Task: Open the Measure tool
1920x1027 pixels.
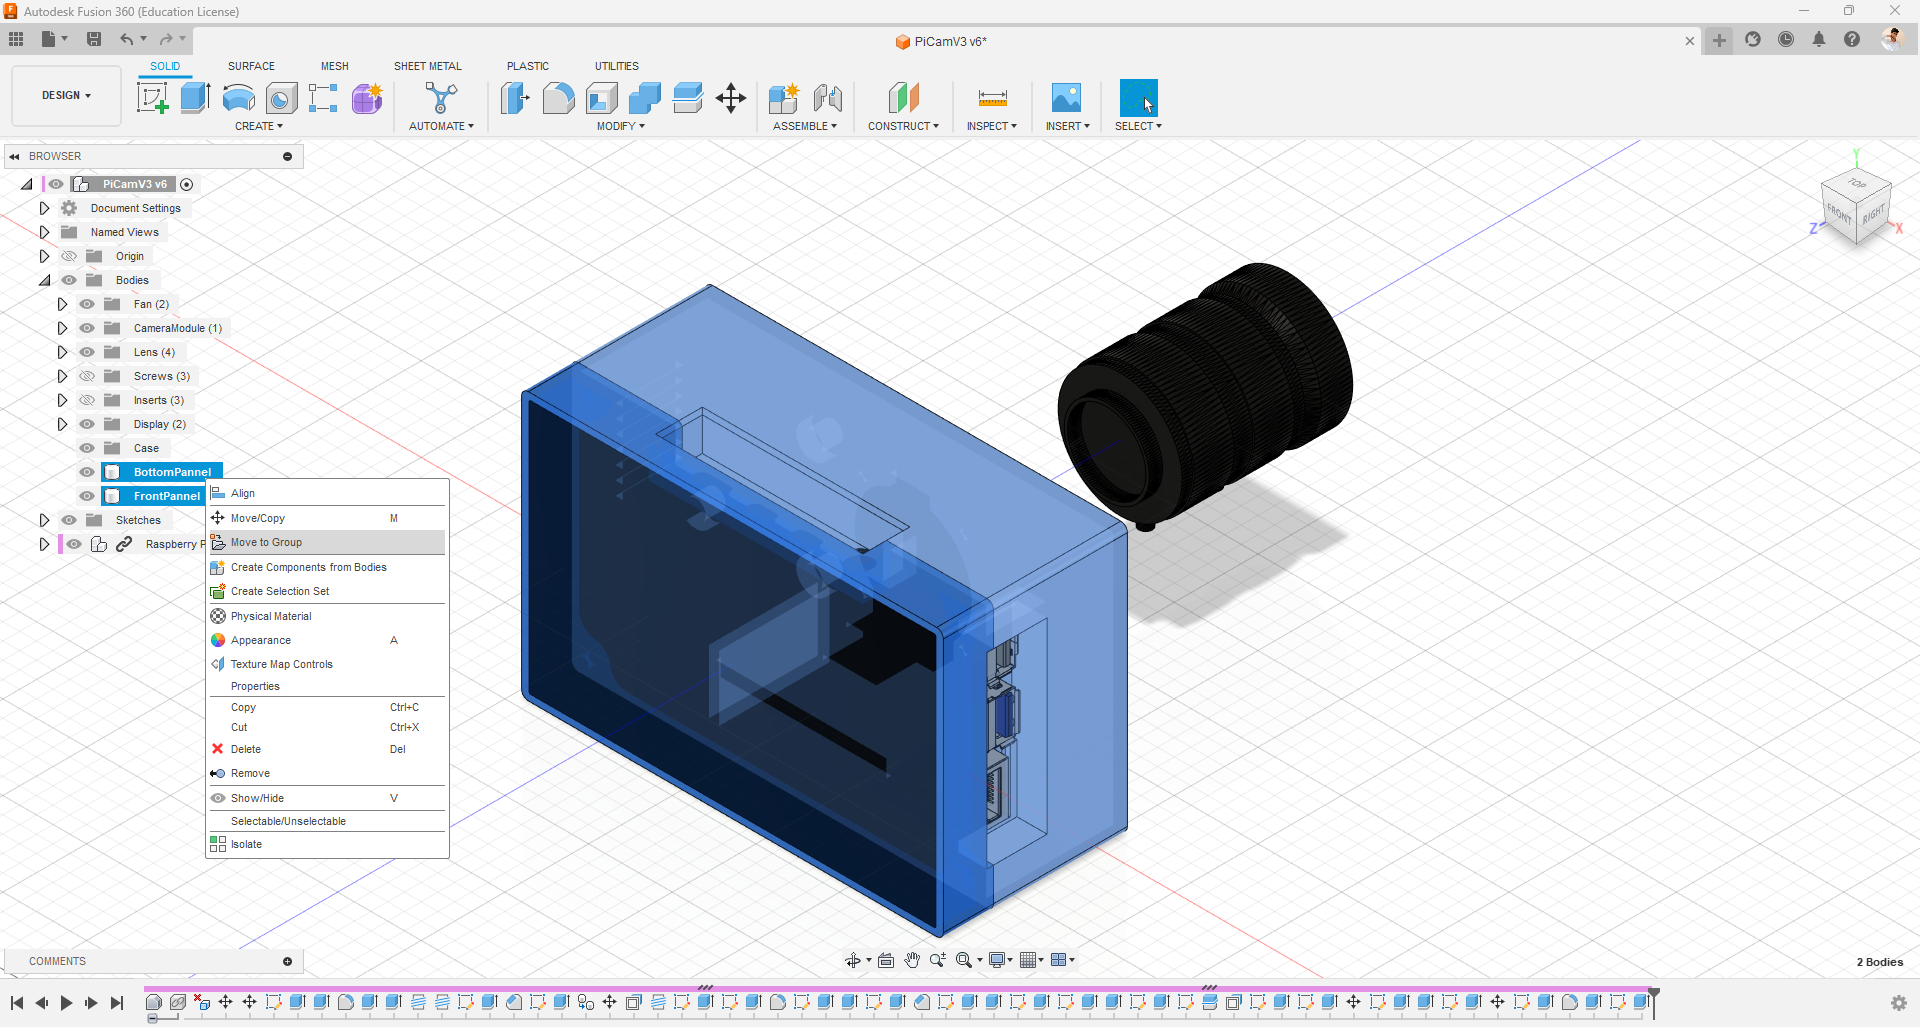Action: 992,98
